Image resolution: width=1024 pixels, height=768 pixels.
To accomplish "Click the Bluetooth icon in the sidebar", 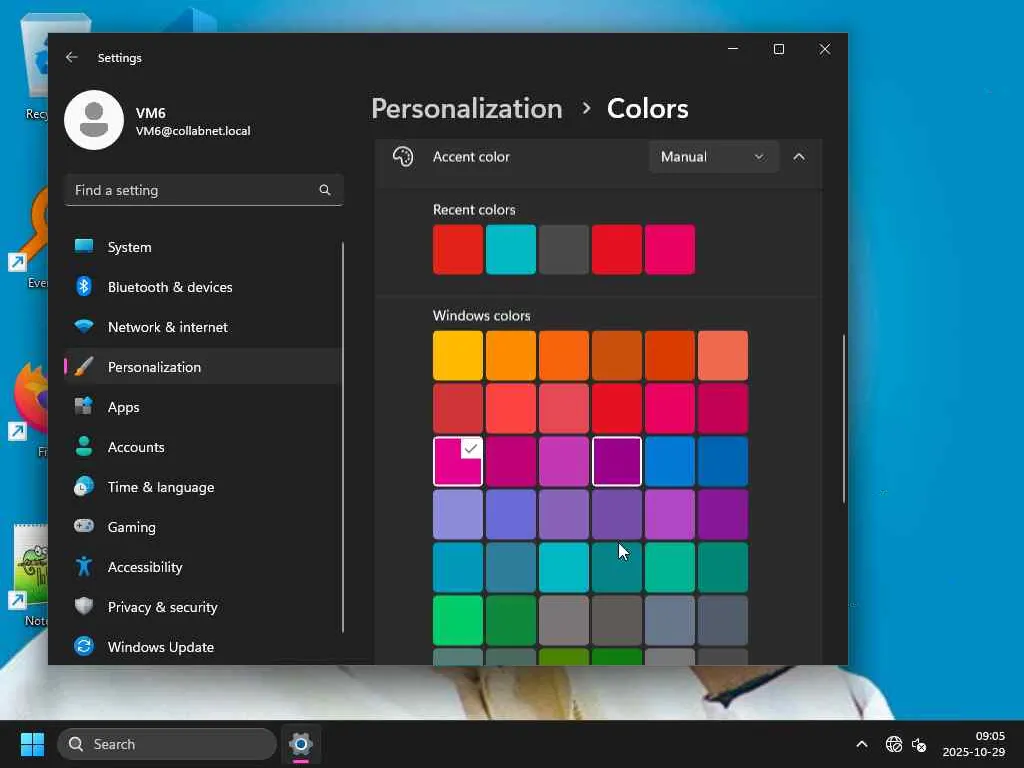I will pyautogui.click(x=84, y=287).
